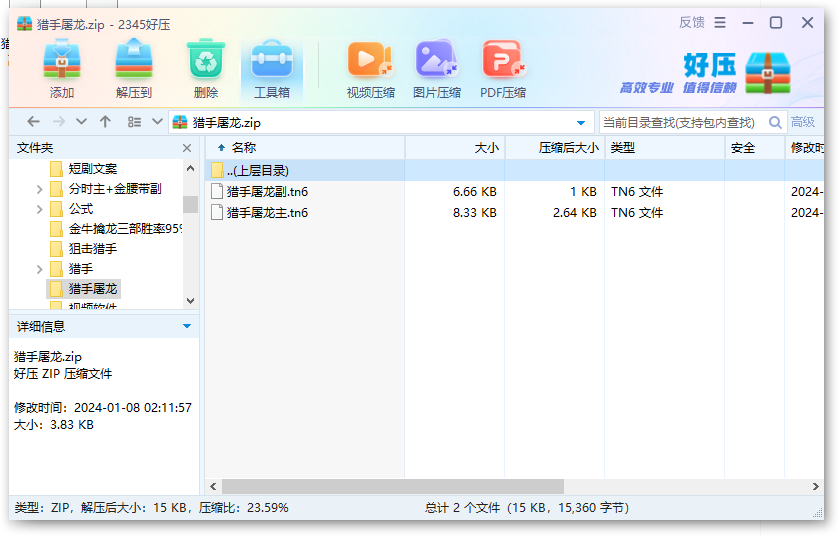Expand the address bar path dropdown
The image size is (839, 536).
581,123
